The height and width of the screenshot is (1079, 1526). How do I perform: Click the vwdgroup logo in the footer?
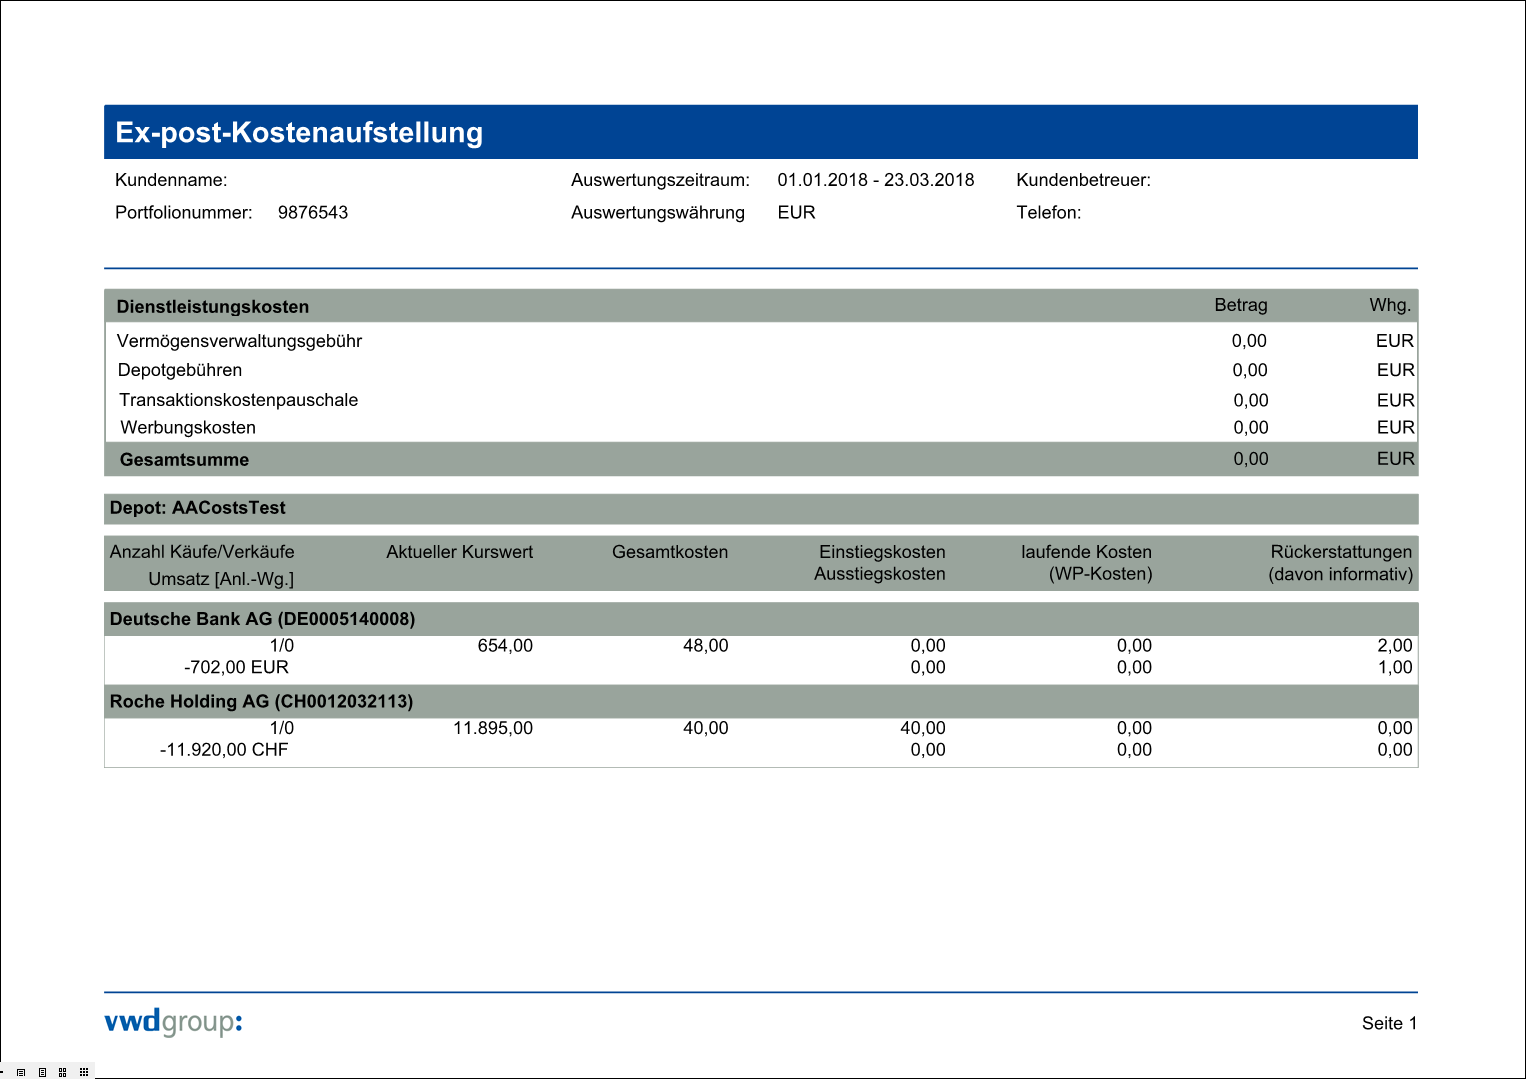[x=173, y=1022]
